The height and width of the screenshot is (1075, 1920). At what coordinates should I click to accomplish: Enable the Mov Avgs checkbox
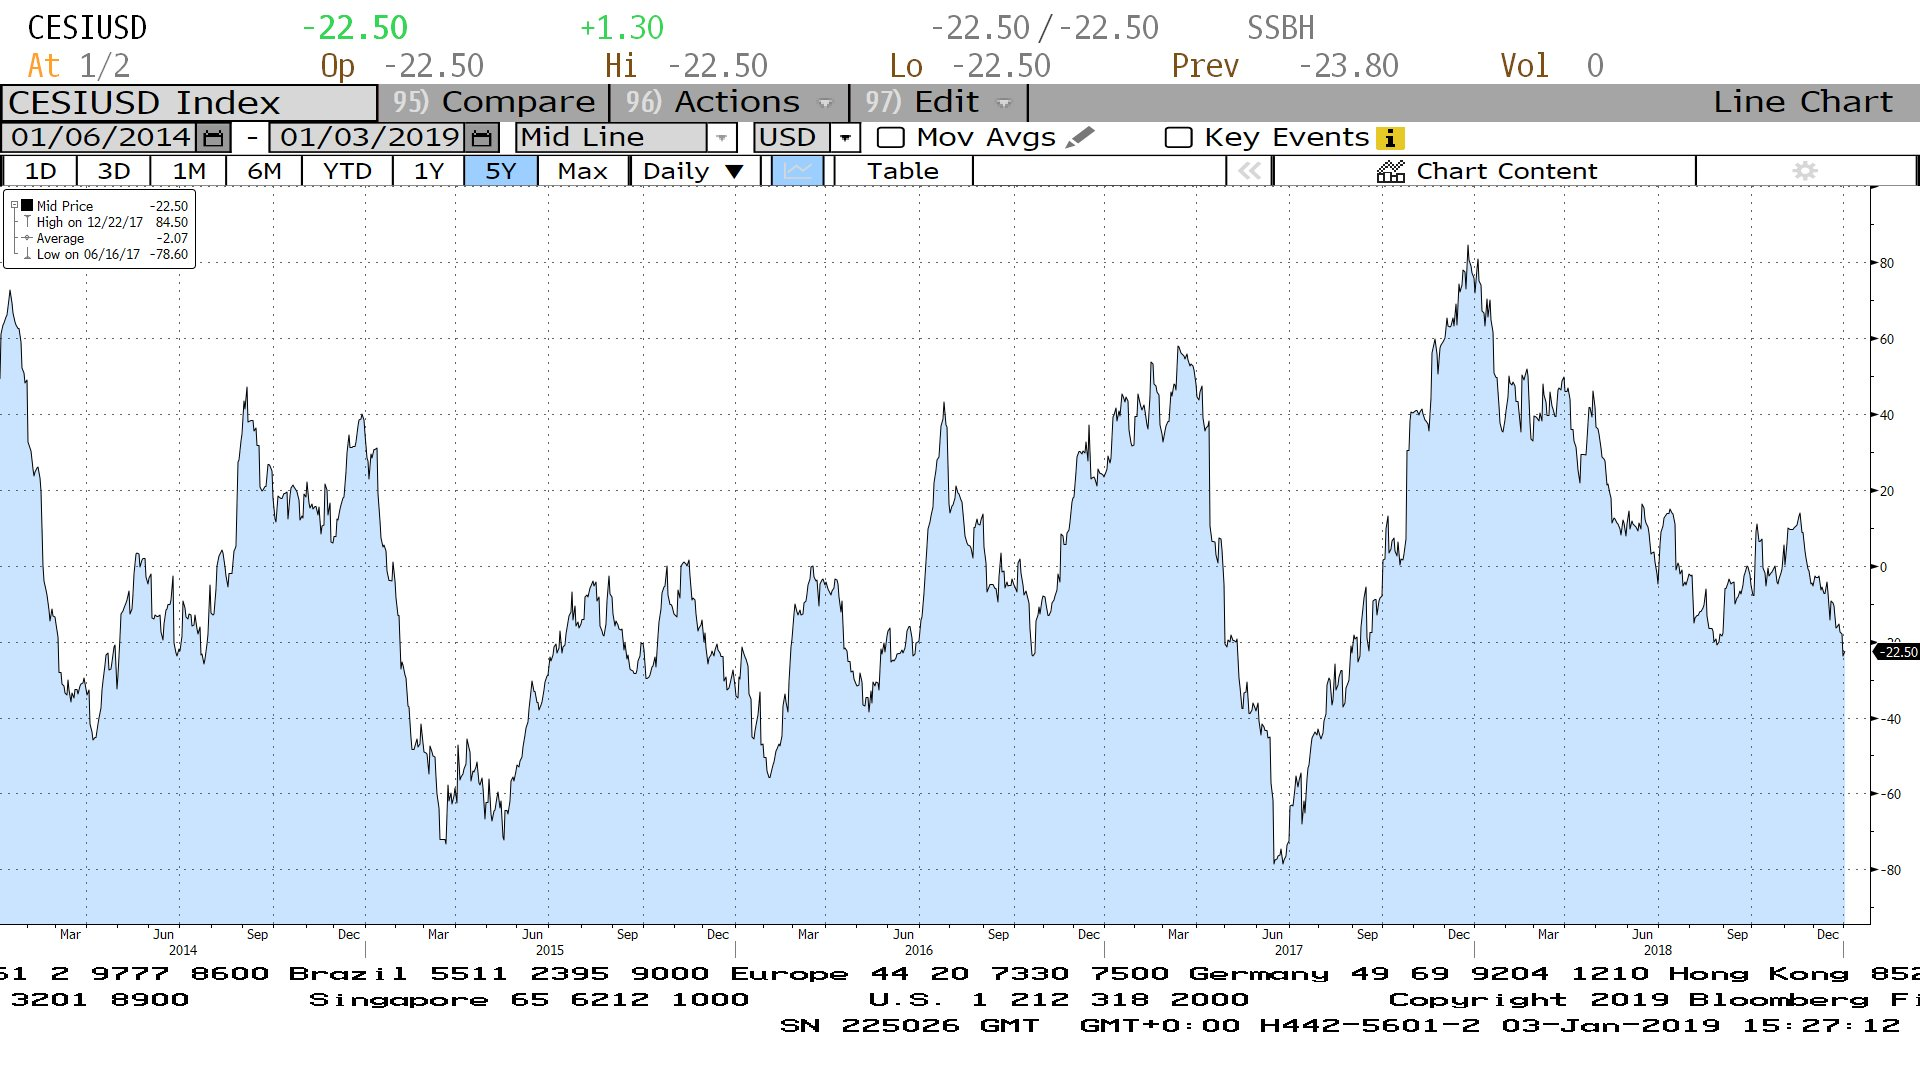tap(890, 138)
